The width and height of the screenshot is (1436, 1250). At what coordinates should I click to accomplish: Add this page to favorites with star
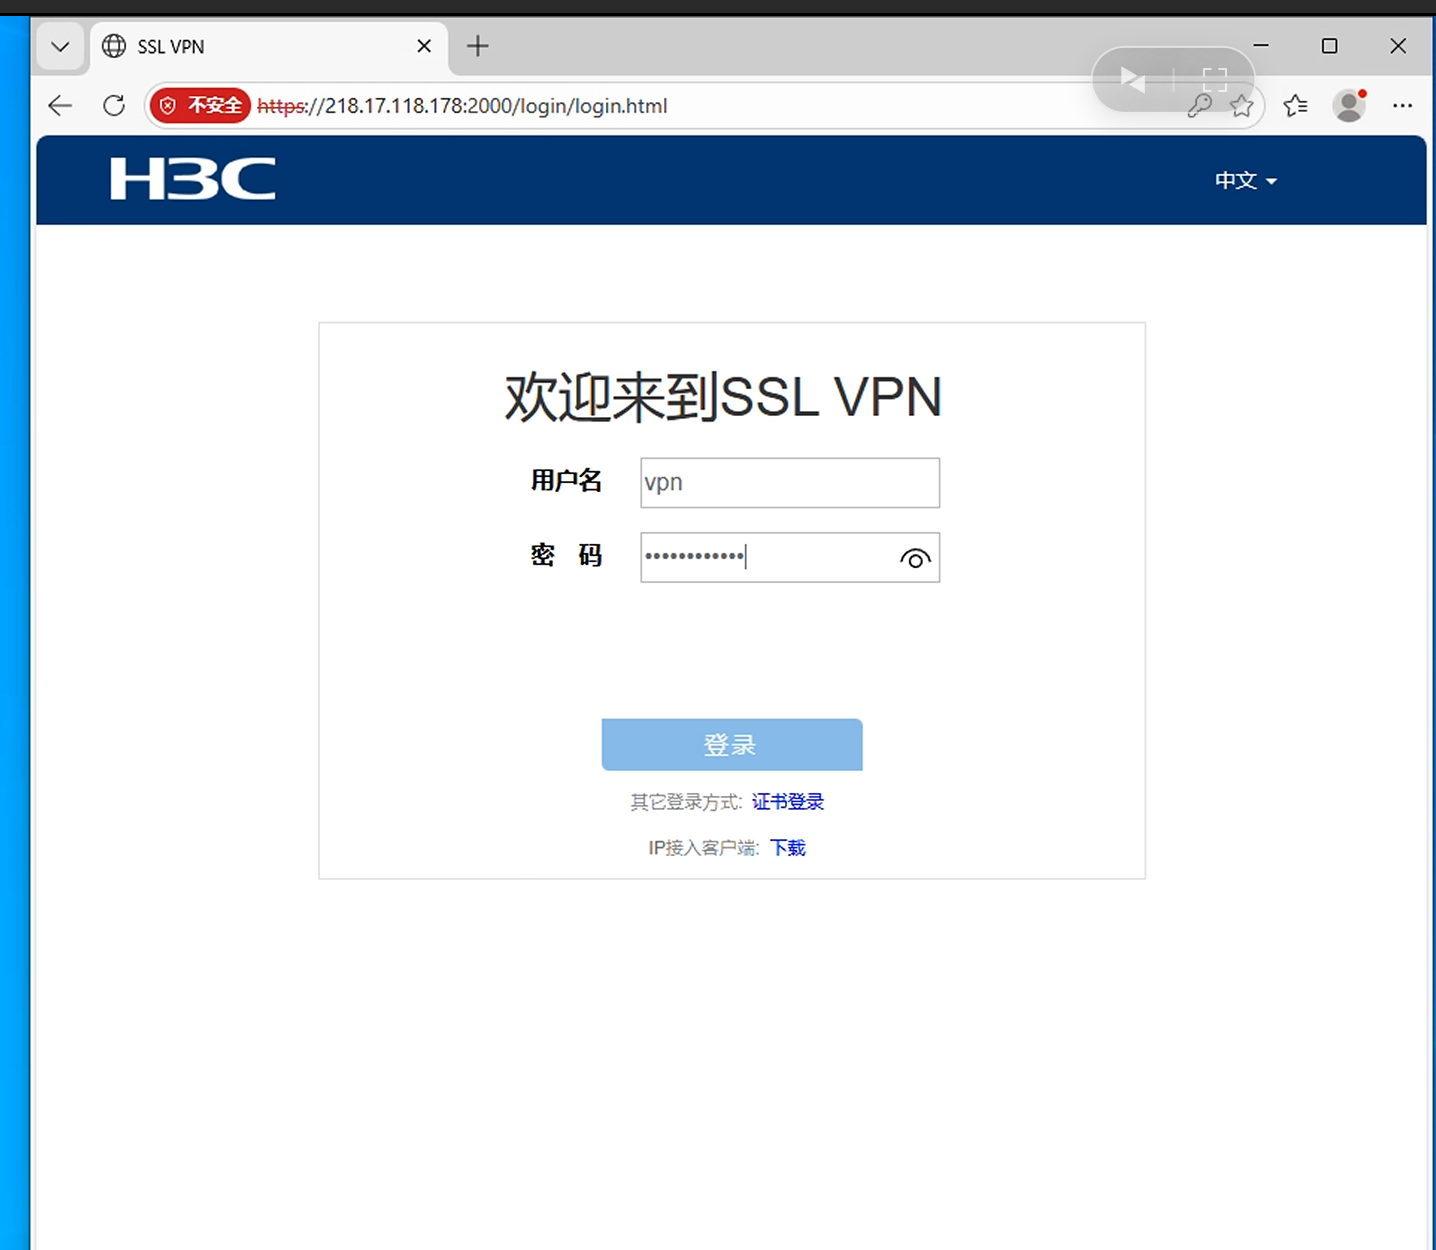tap(1242, 105)
